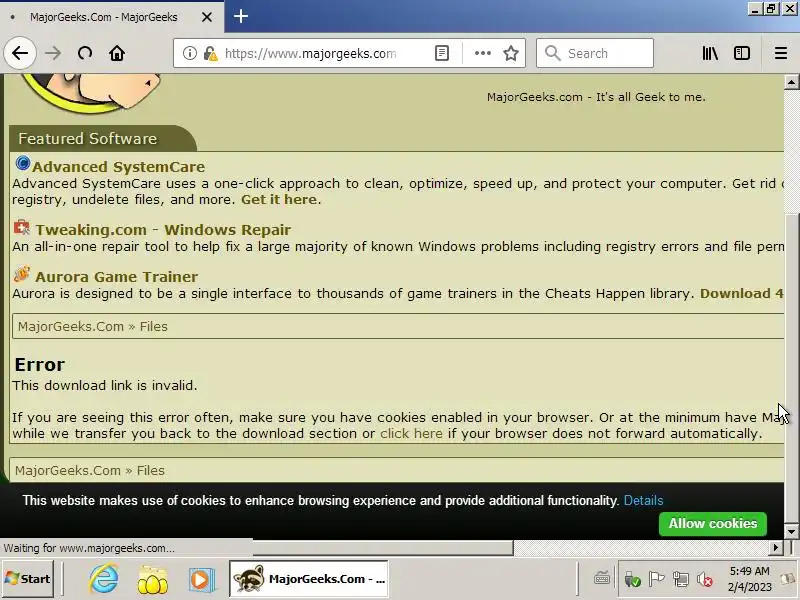
Task: Click the vertical scrollbar up arrow
Action: pos(791,82)
